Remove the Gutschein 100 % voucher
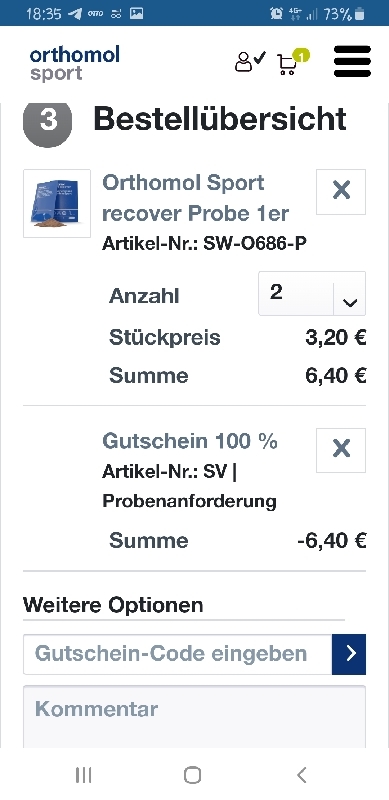The height and width of the screenshot is (800, 389). point(341,450)
